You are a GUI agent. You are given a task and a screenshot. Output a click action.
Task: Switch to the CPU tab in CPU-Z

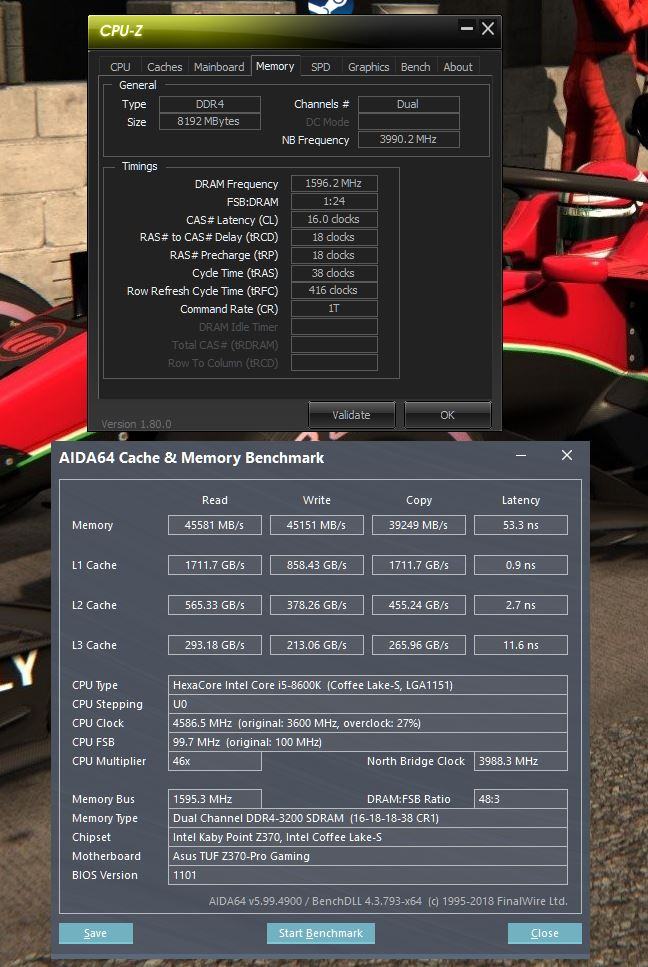[x=120, y=67]
